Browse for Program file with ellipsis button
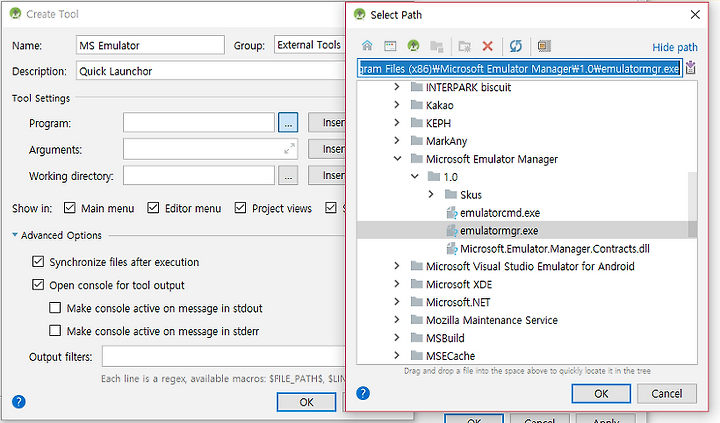Viewport: 720px width, 423px height. [288, 123]
